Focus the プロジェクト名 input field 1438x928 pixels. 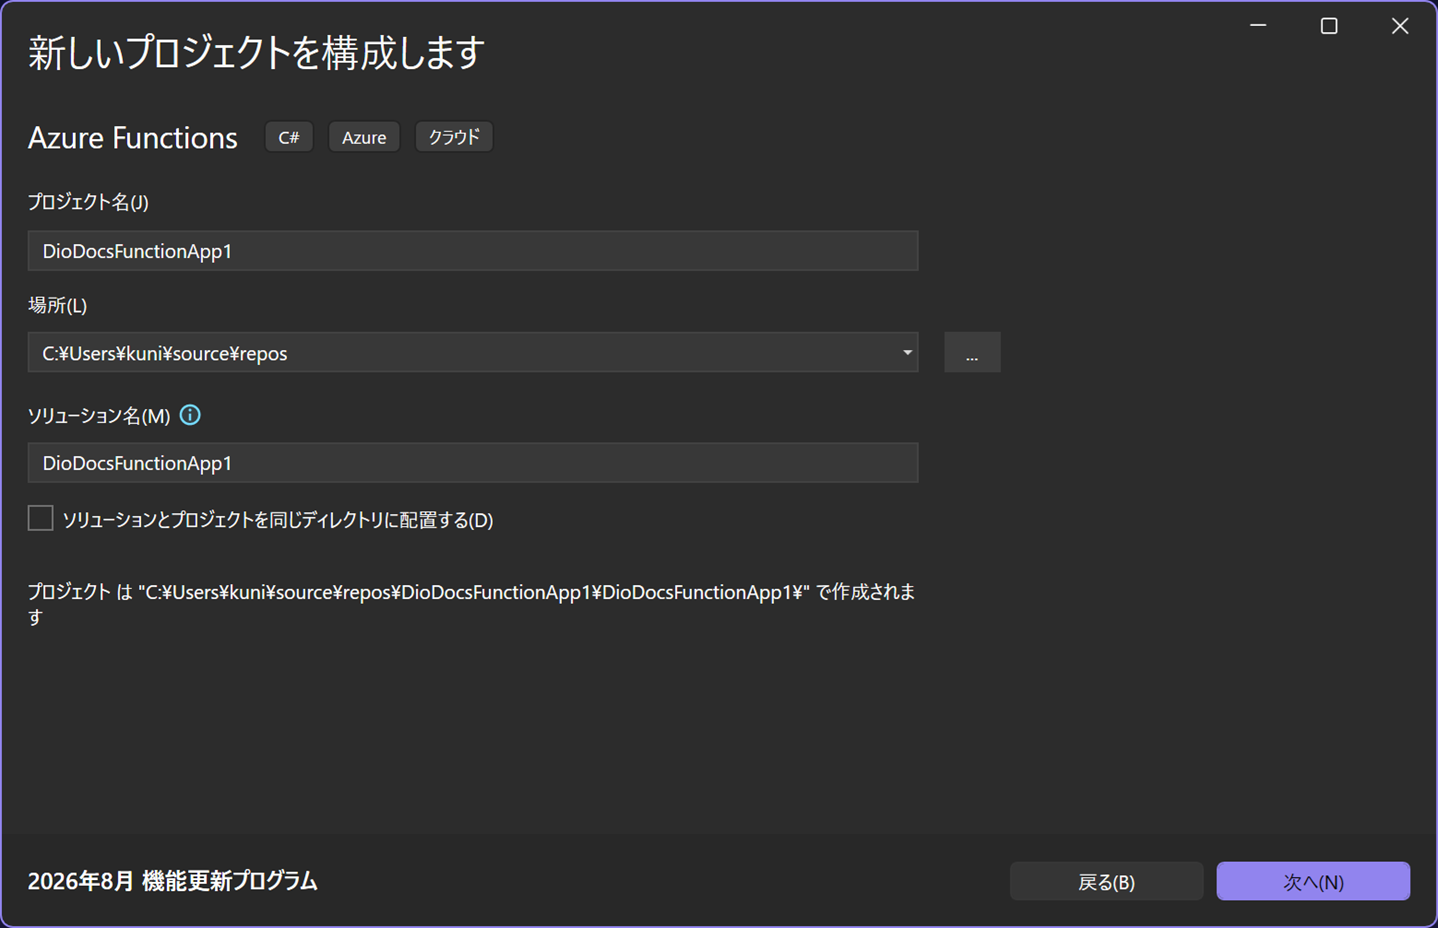(473, 251)
